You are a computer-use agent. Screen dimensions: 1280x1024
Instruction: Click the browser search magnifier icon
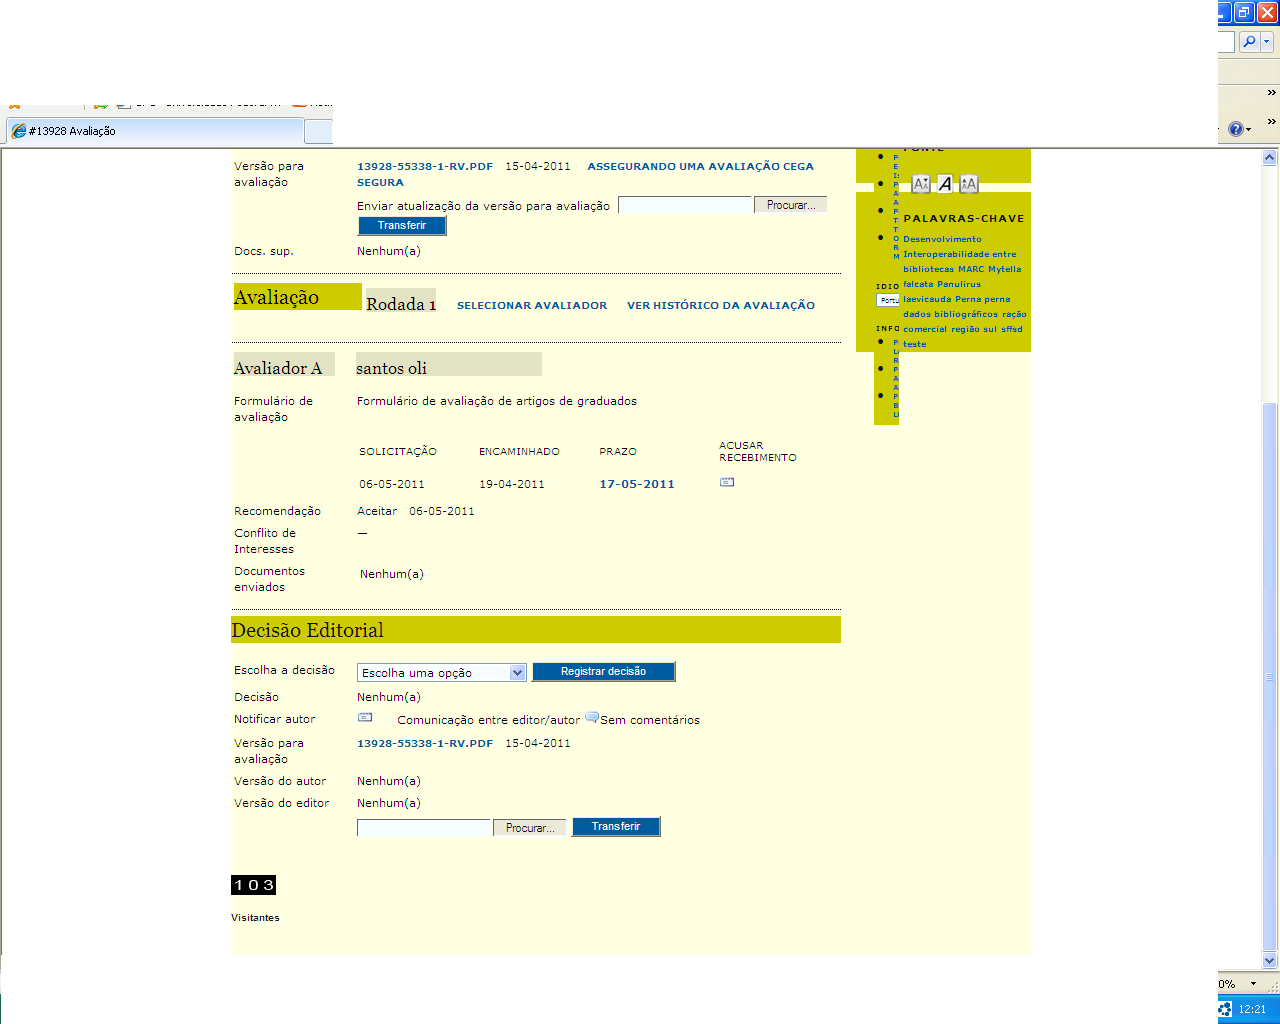1249,42
